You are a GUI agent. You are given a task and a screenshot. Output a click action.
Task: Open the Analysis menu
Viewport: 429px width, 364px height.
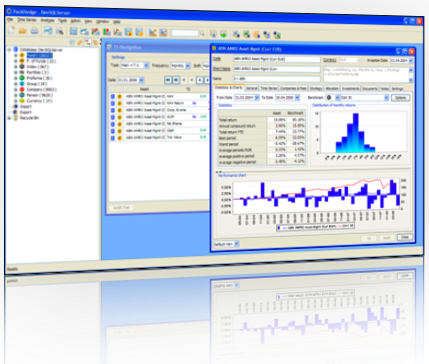pyautogui.click(x=47, y=20)
